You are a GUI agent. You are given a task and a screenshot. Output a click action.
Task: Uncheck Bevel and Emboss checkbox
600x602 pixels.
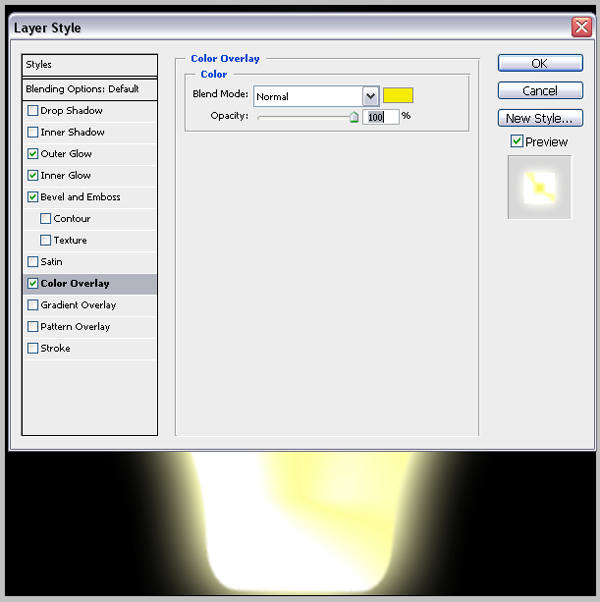pyautogui.click(x=33, y=197)
